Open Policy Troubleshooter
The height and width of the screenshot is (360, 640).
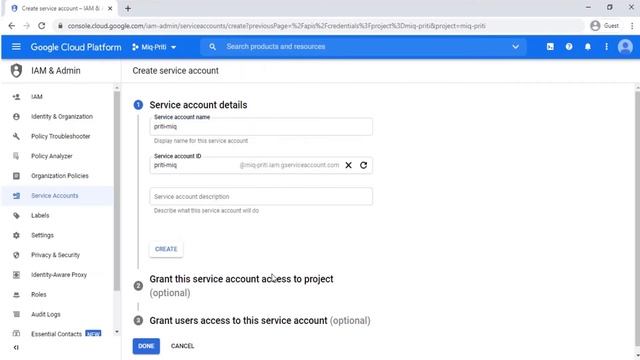pyautogui.click(x=60, y=136)
